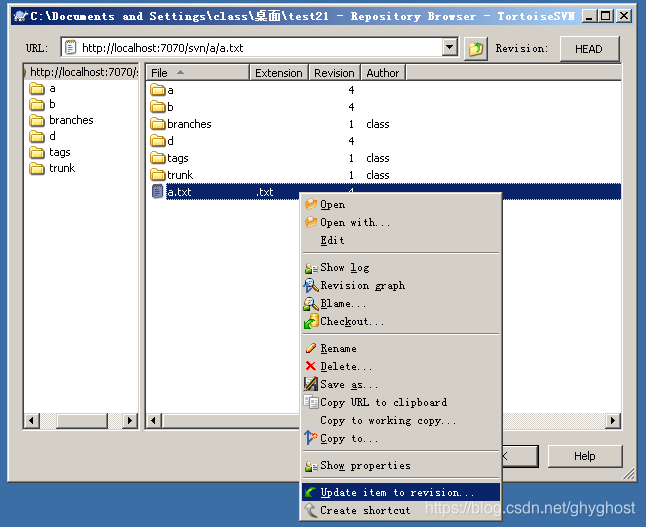Open the URL dropdown arrow
The height and width of the screenshot is (527, 646).
click(x=450, y=47)
